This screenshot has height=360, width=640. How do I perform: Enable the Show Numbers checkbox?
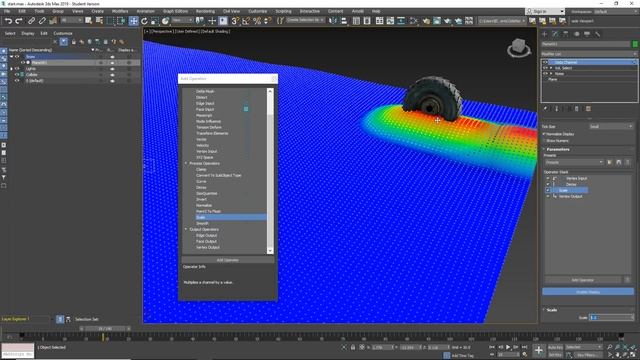[544, 141]
